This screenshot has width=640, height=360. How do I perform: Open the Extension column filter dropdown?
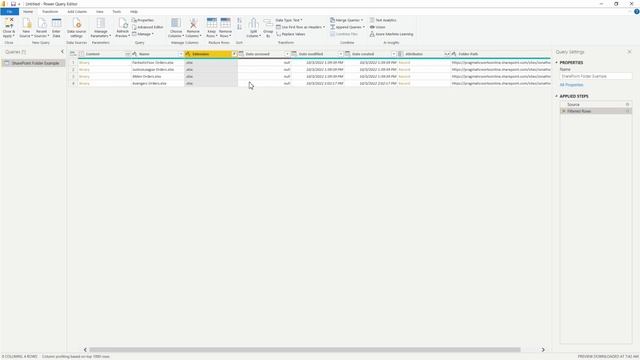pyautogui.click(x=234, y=54)
